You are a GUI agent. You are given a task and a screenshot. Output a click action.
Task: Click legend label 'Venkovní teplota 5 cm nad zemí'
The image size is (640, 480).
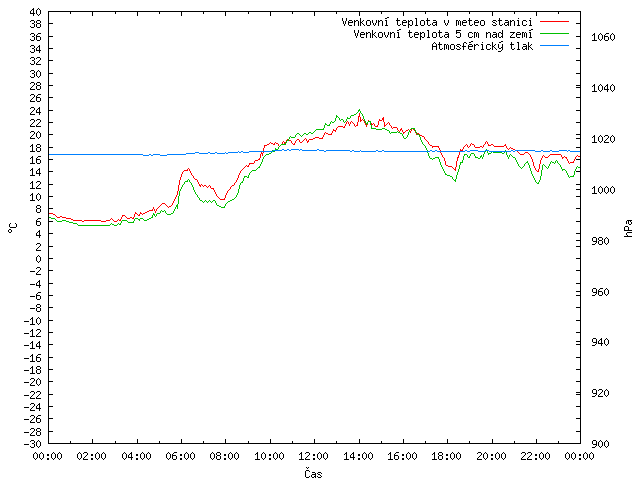443,34
